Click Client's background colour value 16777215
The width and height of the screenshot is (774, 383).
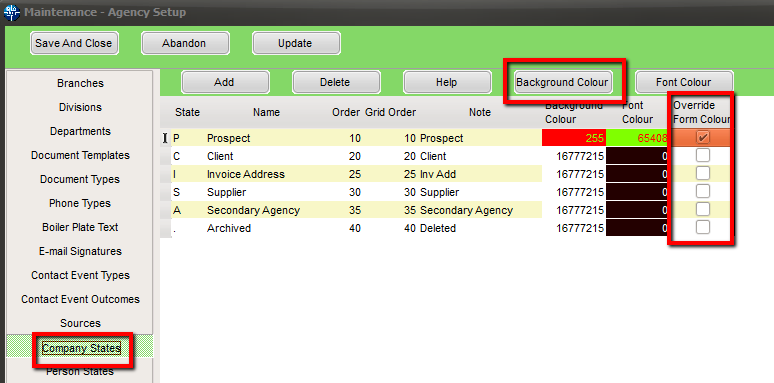pyautogui.click(x=580, y=156)
